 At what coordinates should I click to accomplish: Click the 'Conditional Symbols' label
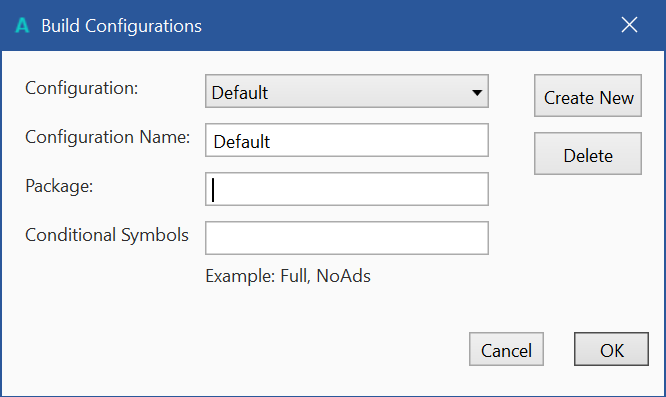[x=107, y=235]
